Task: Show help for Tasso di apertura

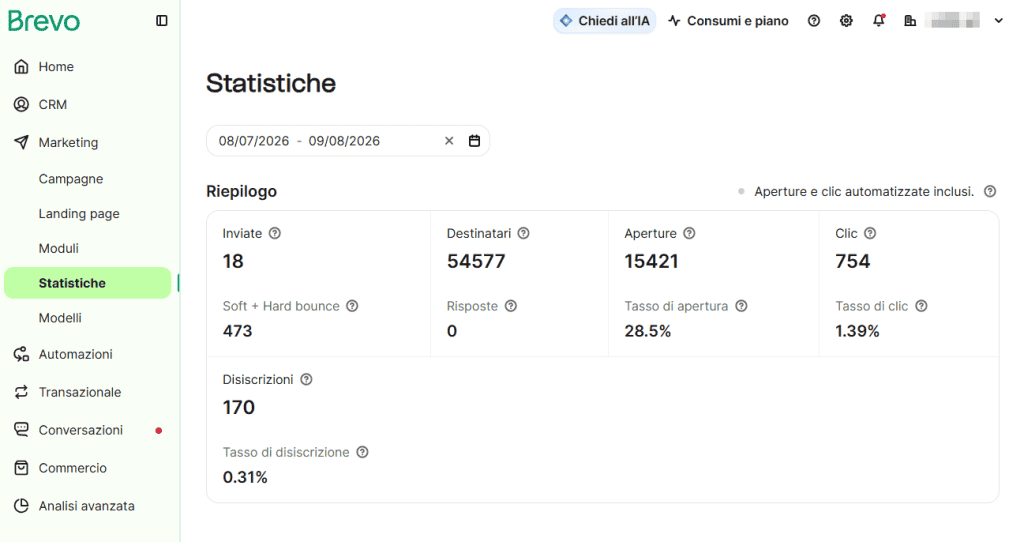Action: [741, 306]
